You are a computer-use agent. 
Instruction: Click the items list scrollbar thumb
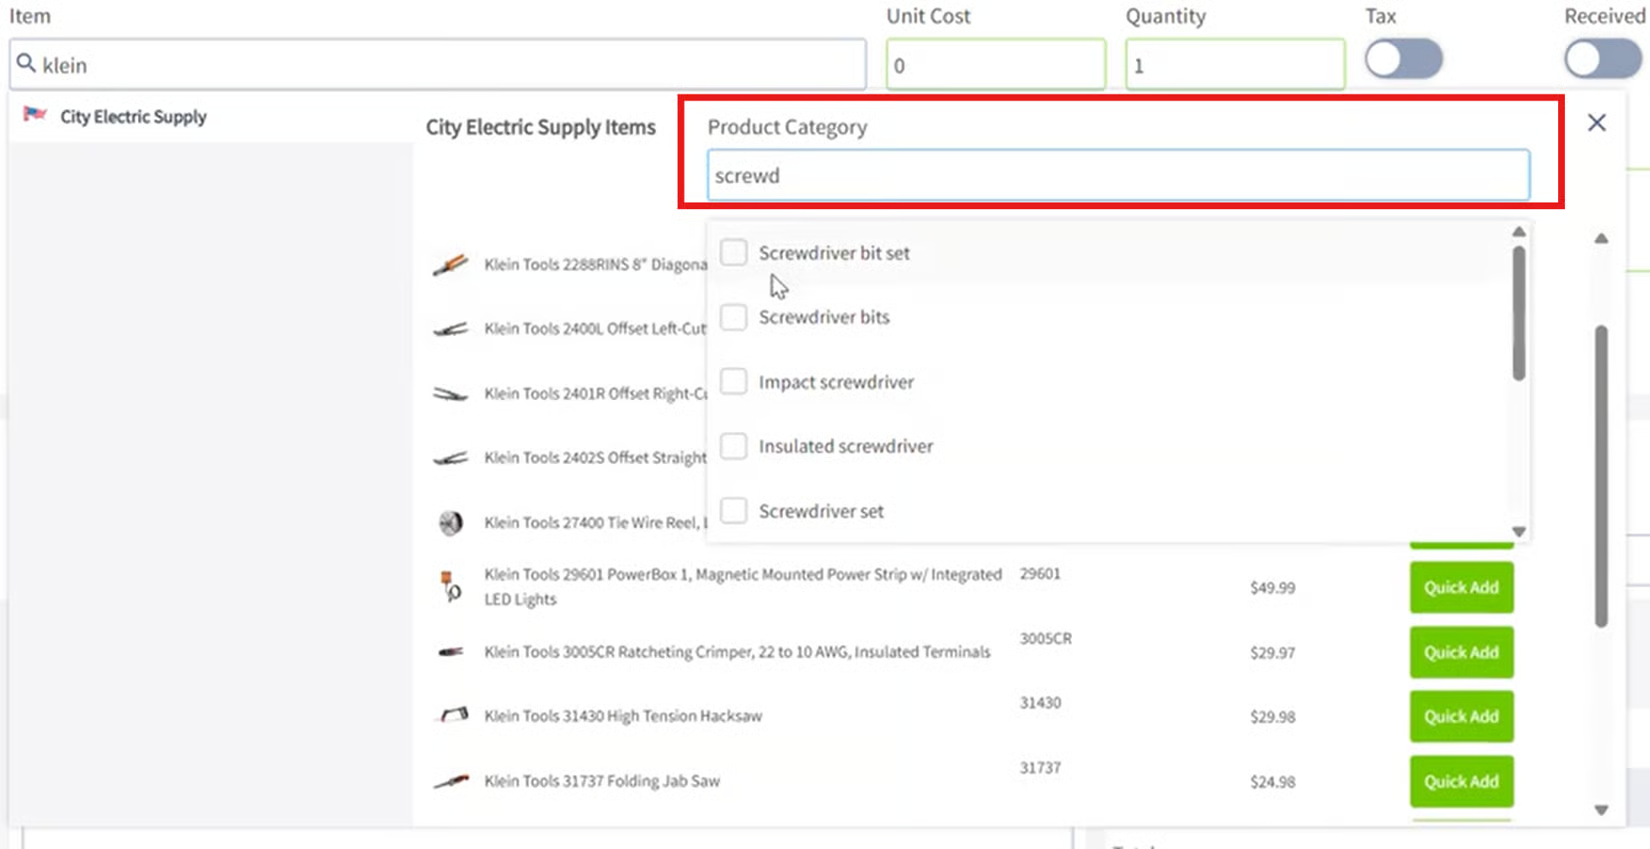(x=1601, y=476)
